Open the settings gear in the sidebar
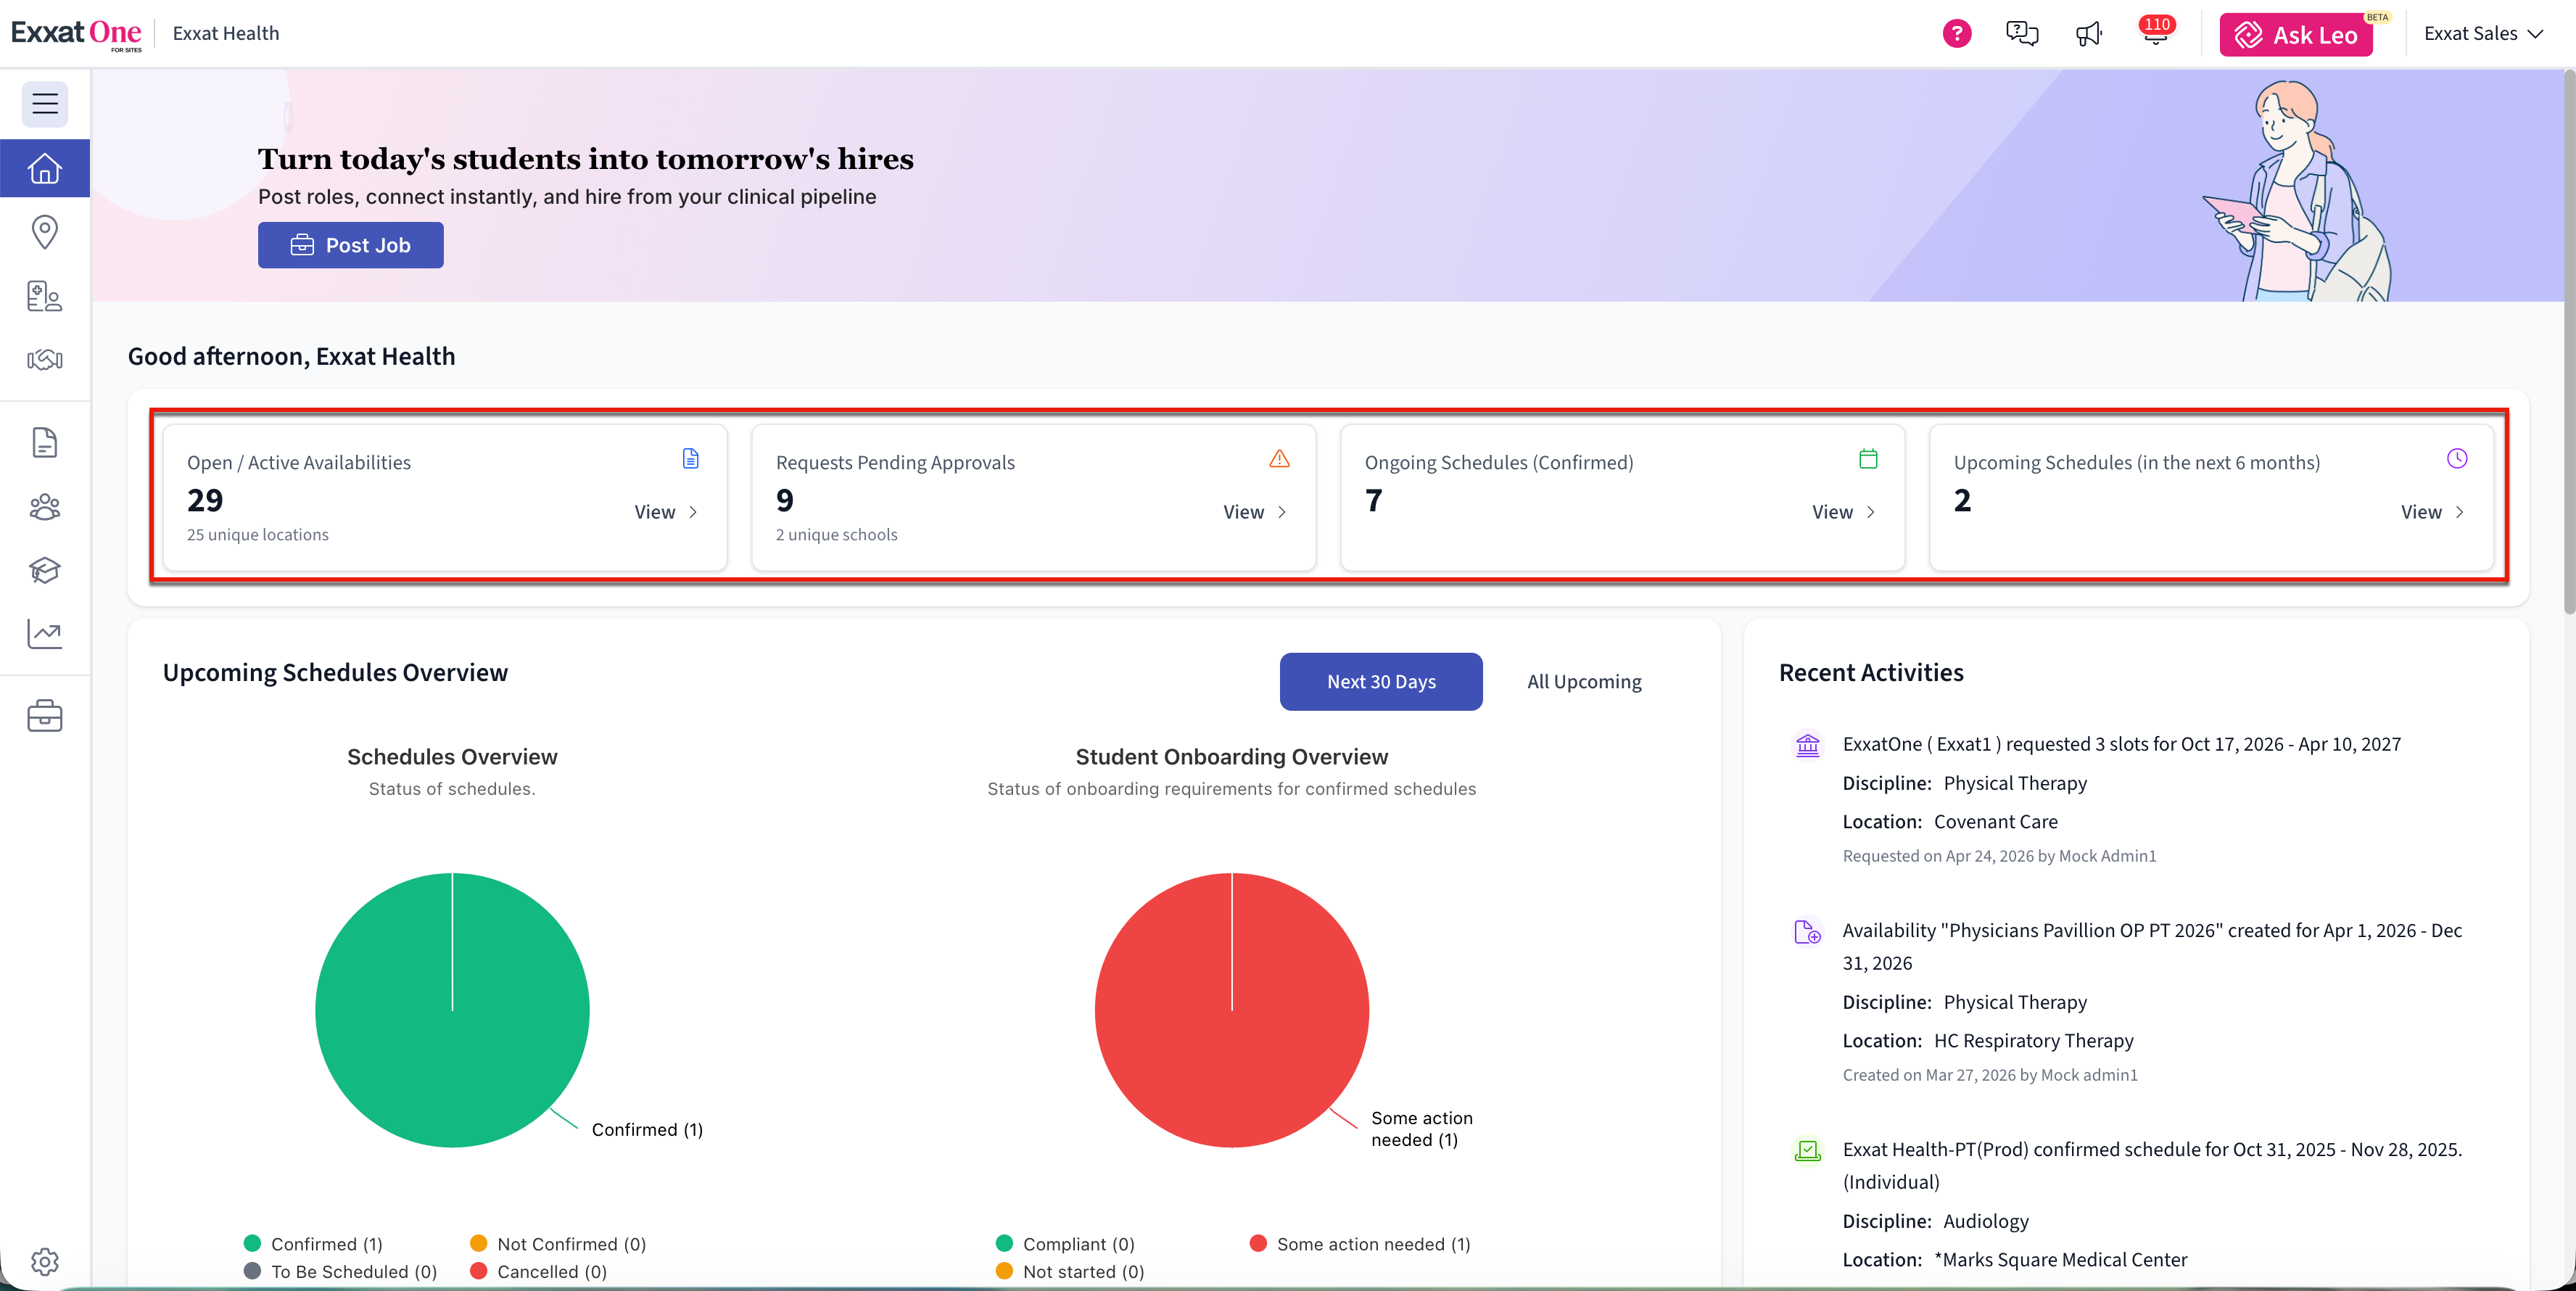The image size is (2576, 1291). [x=45, y=1261]
